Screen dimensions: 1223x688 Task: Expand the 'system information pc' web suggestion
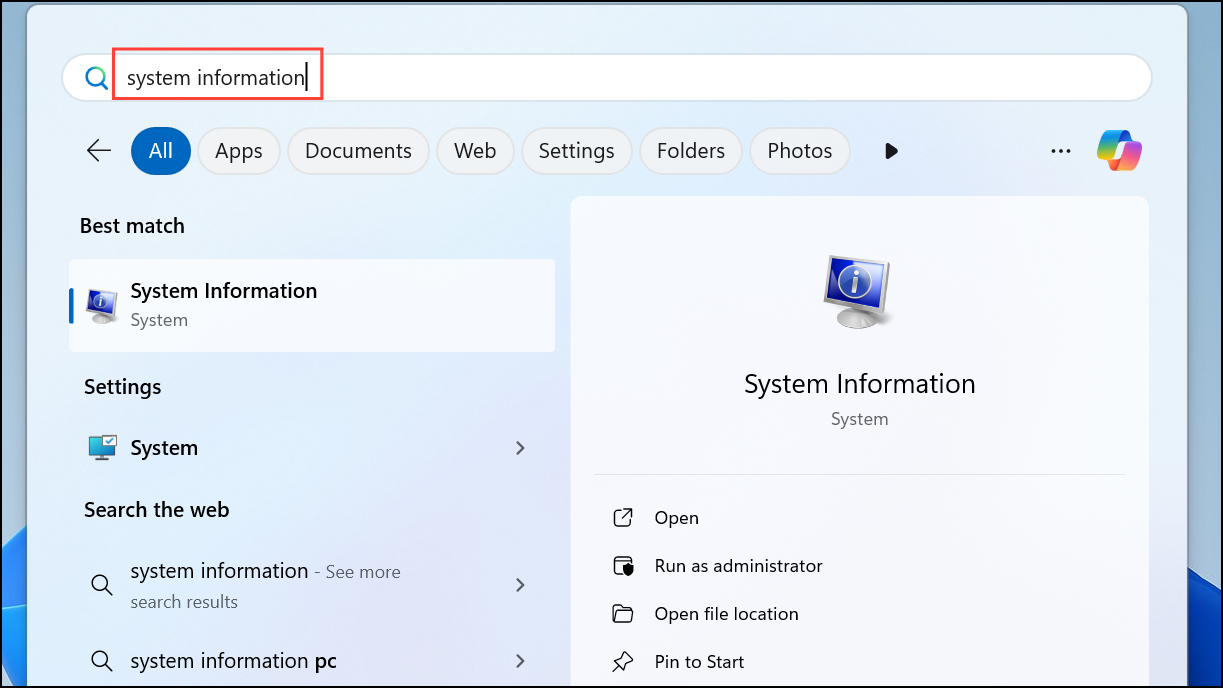pyautogui.click(x=520, y=660)
